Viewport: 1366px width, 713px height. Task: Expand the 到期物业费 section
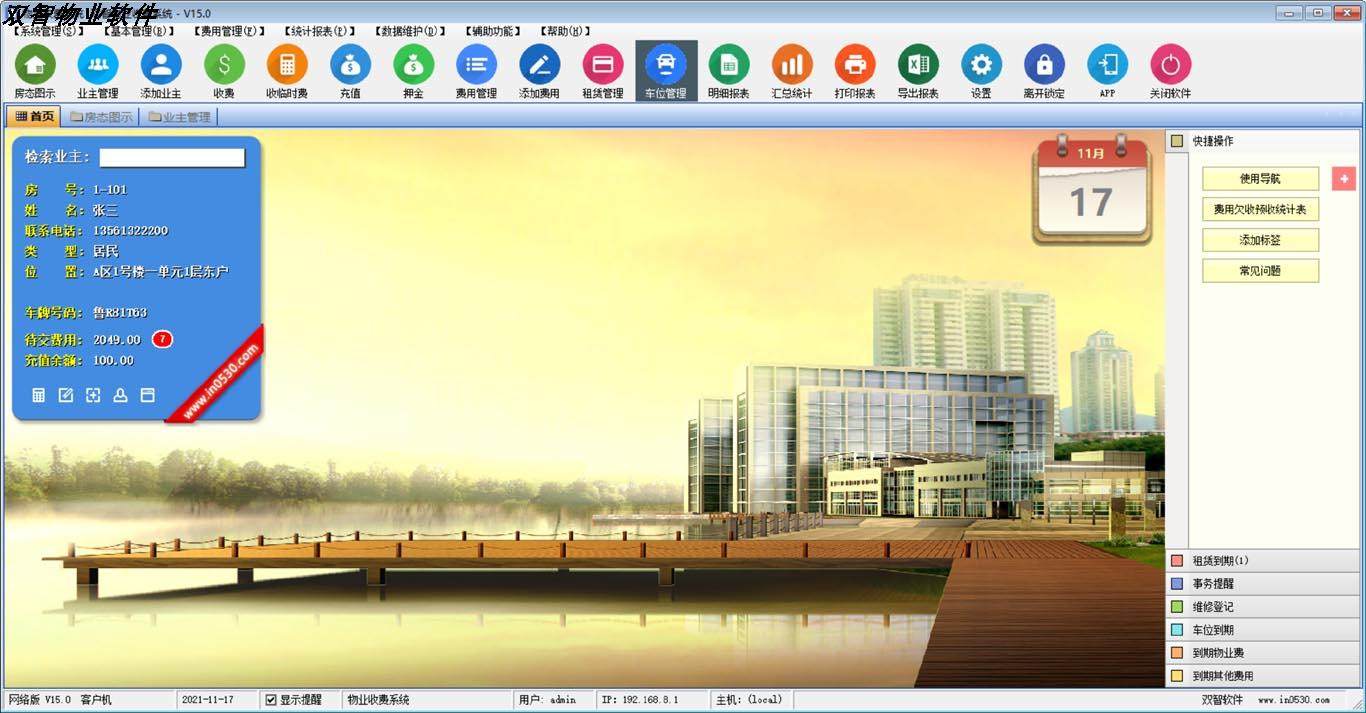click(x=1265, y=653)
